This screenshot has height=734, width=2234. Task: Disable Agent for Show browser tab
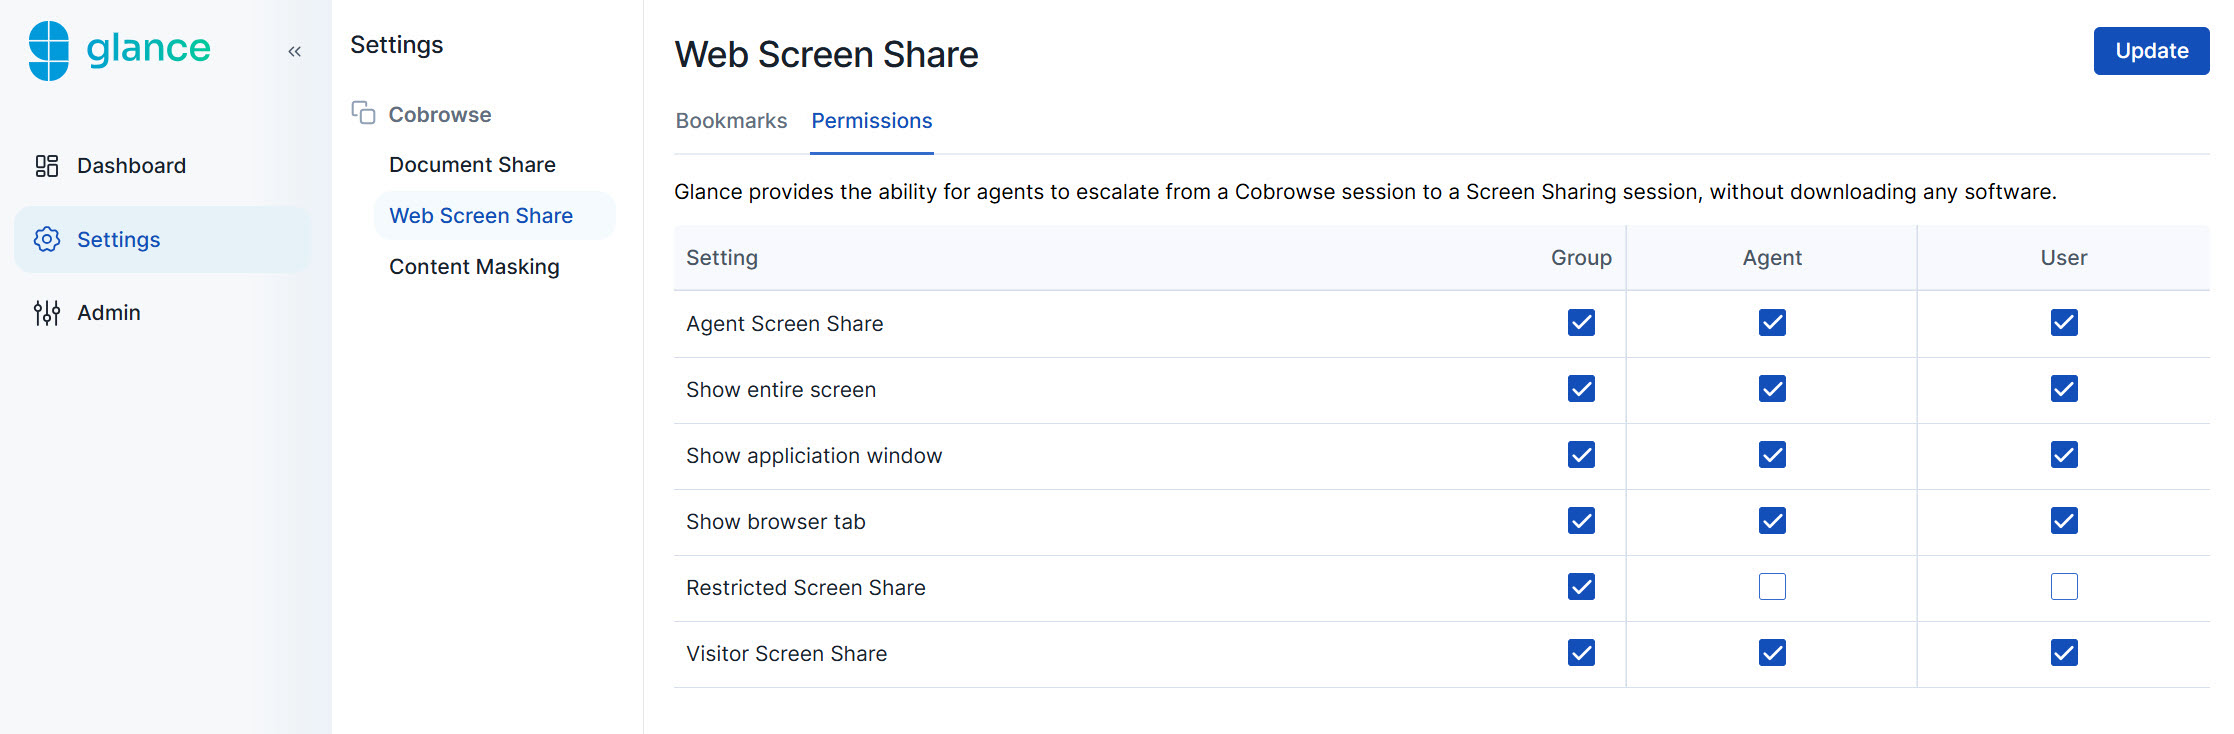coord(1772,521)
